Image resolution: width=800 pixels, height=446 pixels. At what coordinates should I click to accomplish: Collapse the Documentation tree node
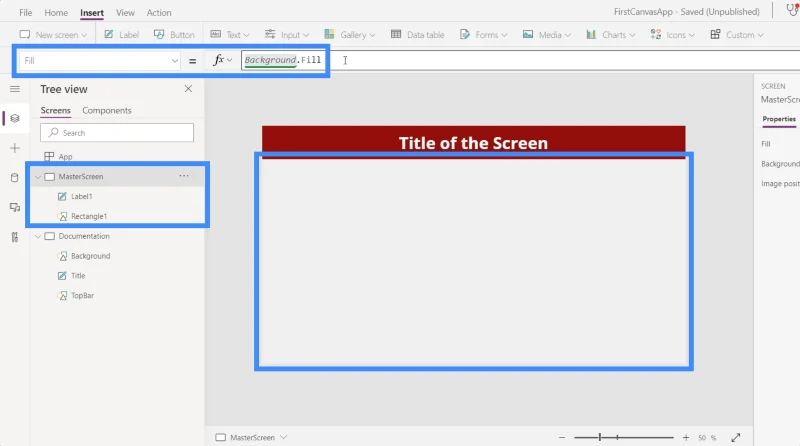click(38, 236)
